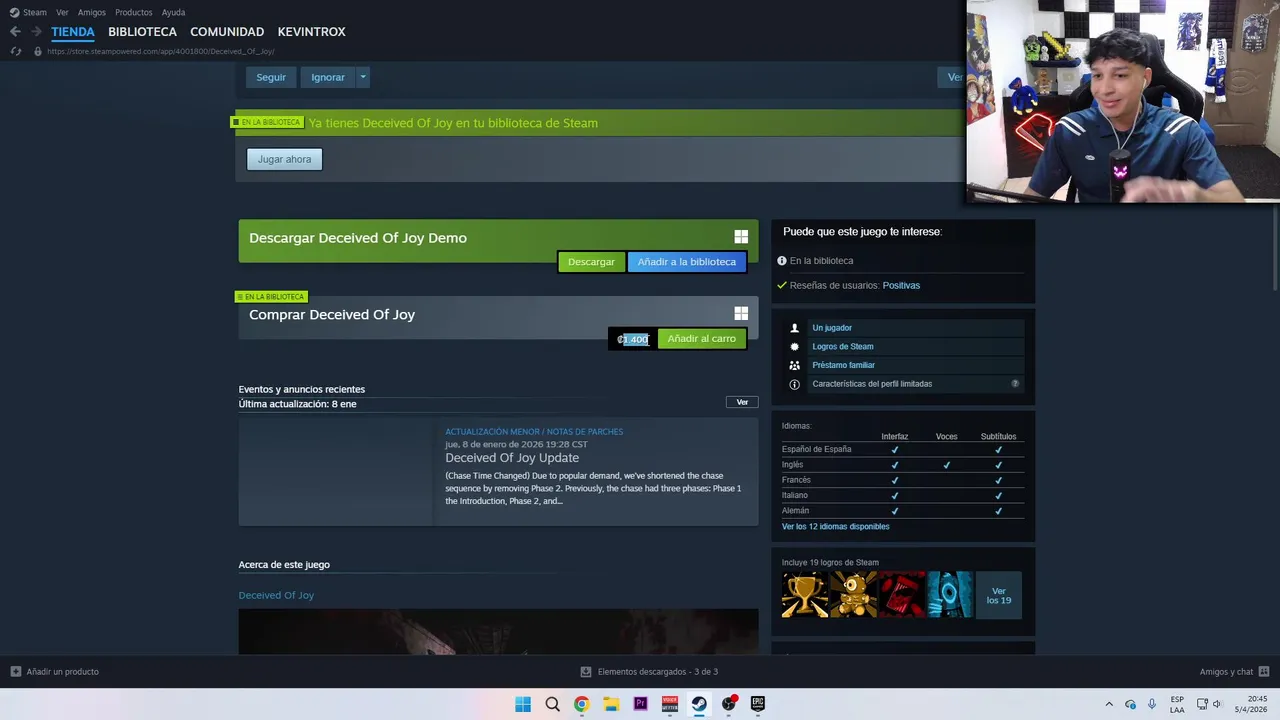The width and height of the screenshot is (1280, 720).
Task: Open the ESP LAA language indicator
Action: click(1177, 704)
